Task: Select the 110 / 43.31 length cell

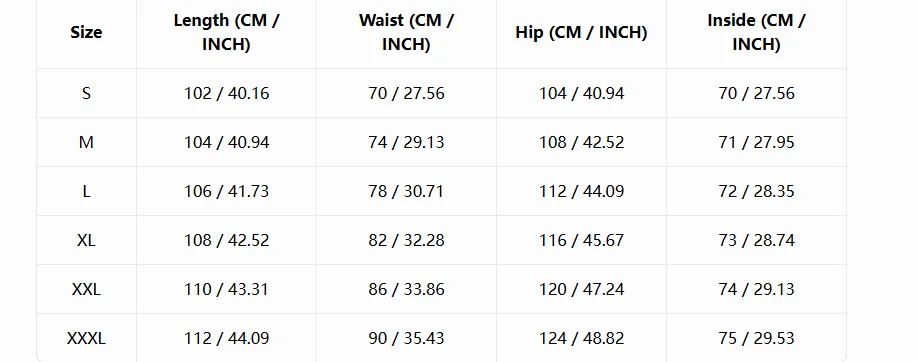Action: pyautogui.click(x=227, y=289)
